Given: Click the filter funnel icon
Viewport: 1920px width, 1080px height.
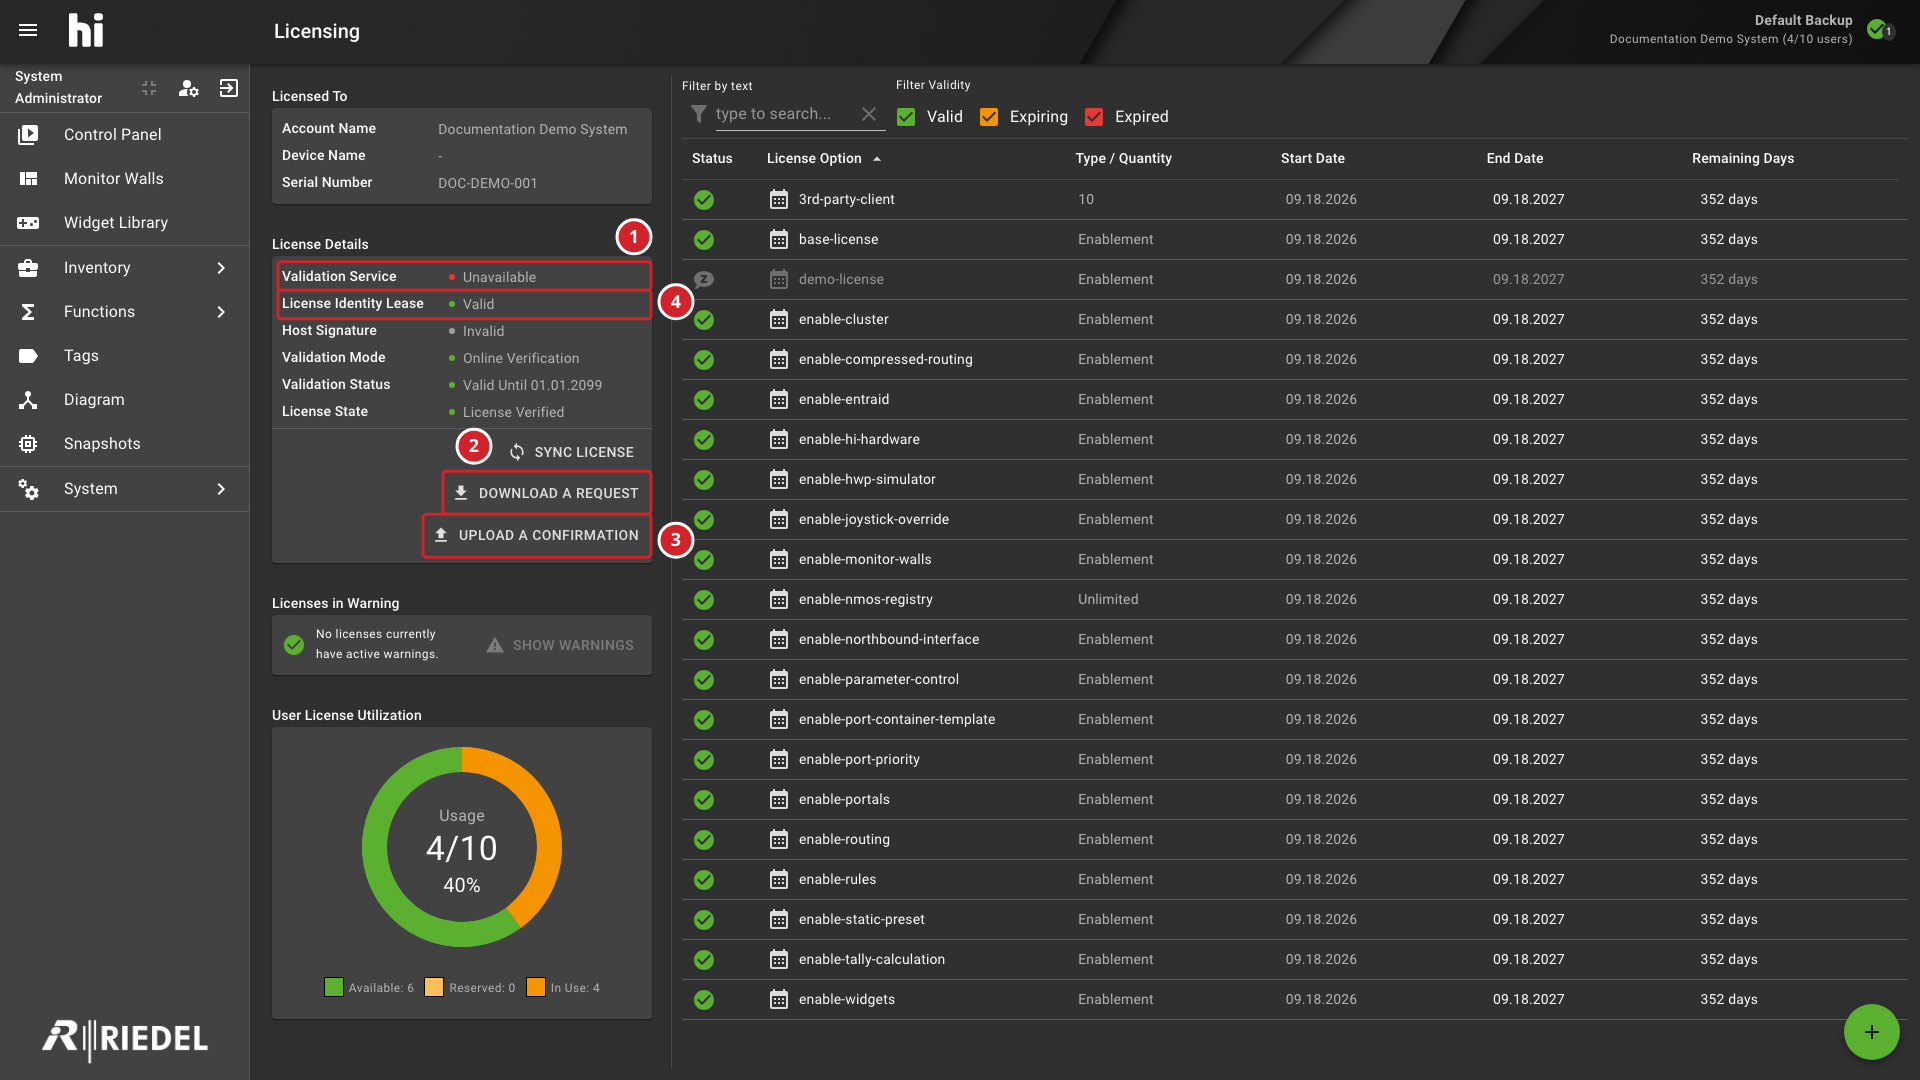Looking at the screenshot, I should [699, 114].
